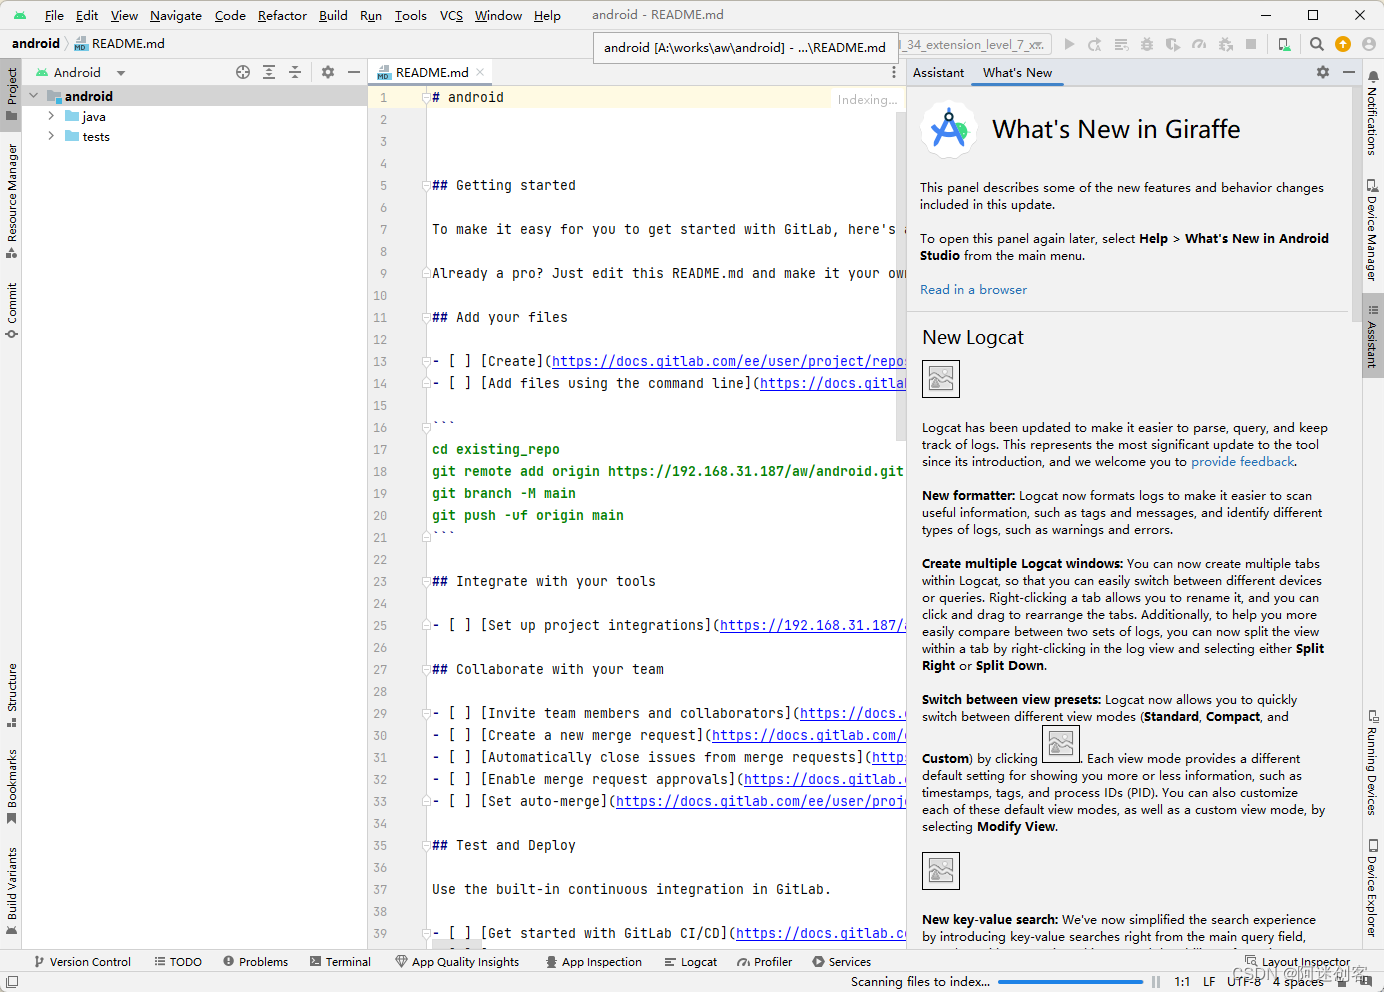This screenshot has height=992, width=1384.
Task: Open App Quality Insights tool window
Action: tap(457, 961)
